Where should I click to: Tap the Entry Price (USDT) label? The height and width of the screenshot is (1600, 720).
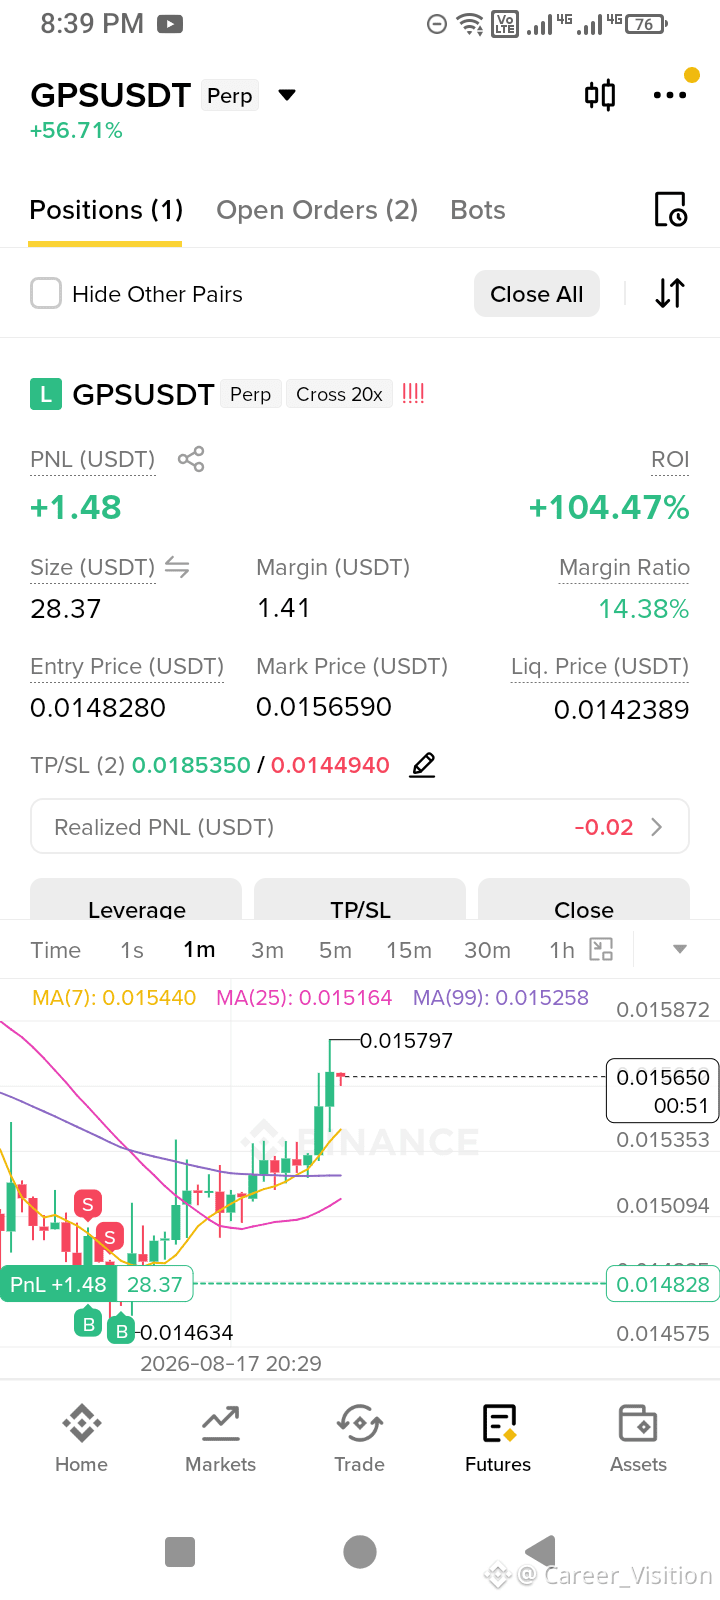point(127,666)
